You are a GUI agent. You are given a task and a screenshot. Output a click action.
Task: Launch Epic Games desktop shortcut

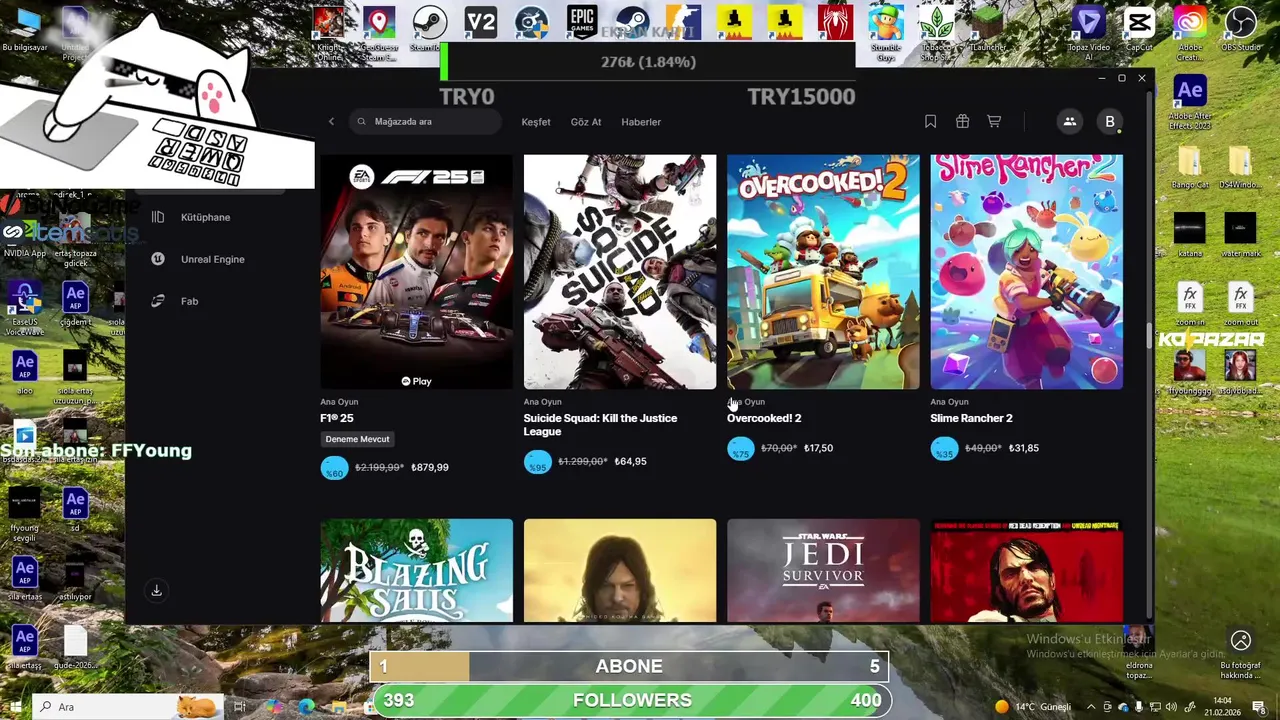(x=581, y=22)
